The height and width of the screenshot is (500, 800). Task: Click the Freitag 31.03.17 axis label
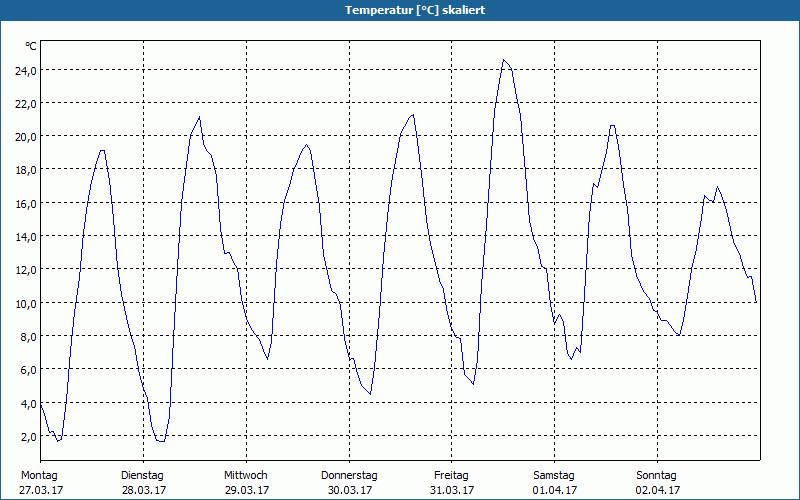pos(452,482)
